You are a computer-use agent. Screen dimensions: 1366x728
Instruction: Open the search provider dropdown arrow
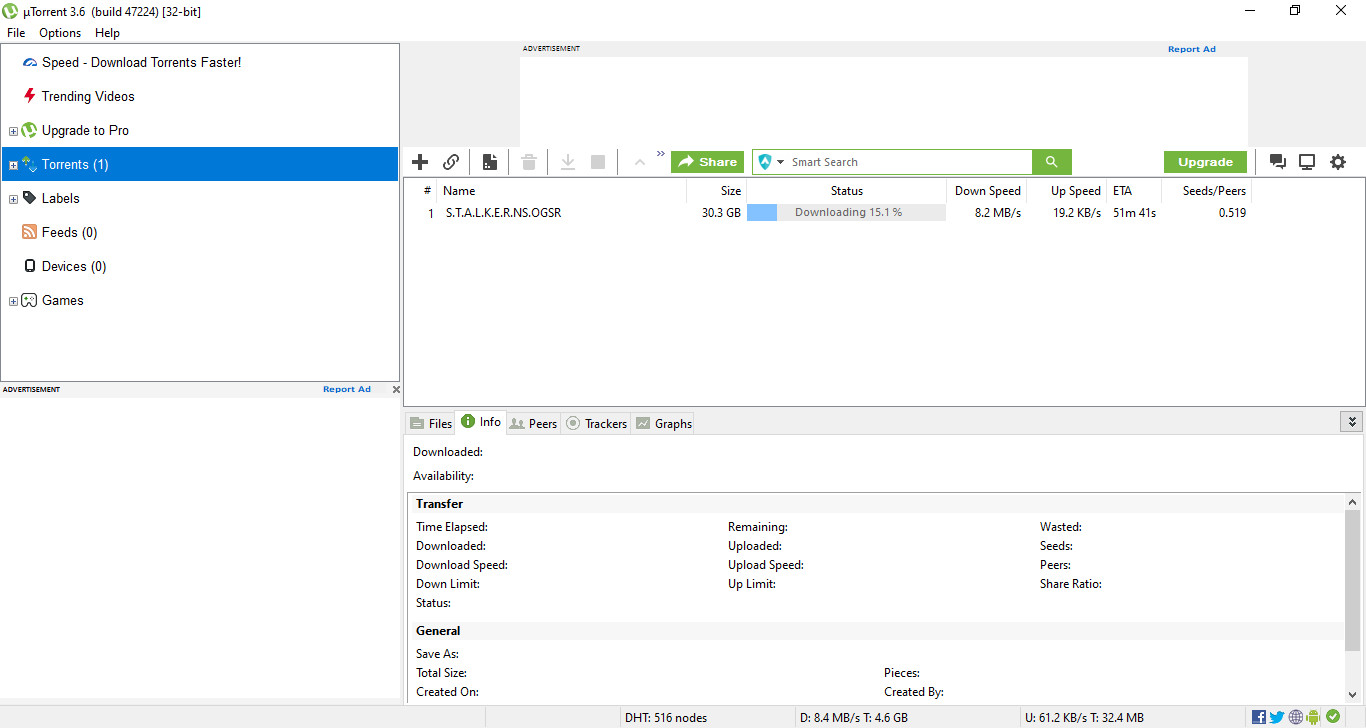point(781,162)
